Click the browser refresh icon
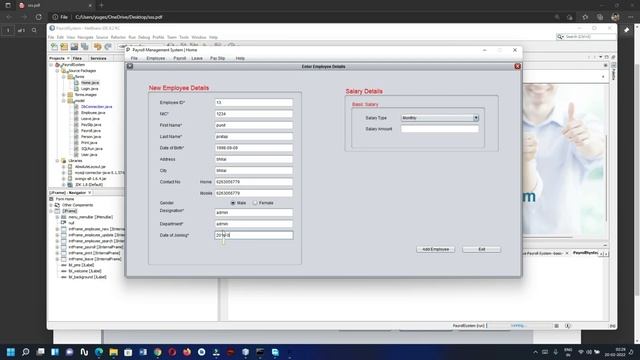This screenshot has height=360, width=640. pyautogui.click(x=39, y=17)
